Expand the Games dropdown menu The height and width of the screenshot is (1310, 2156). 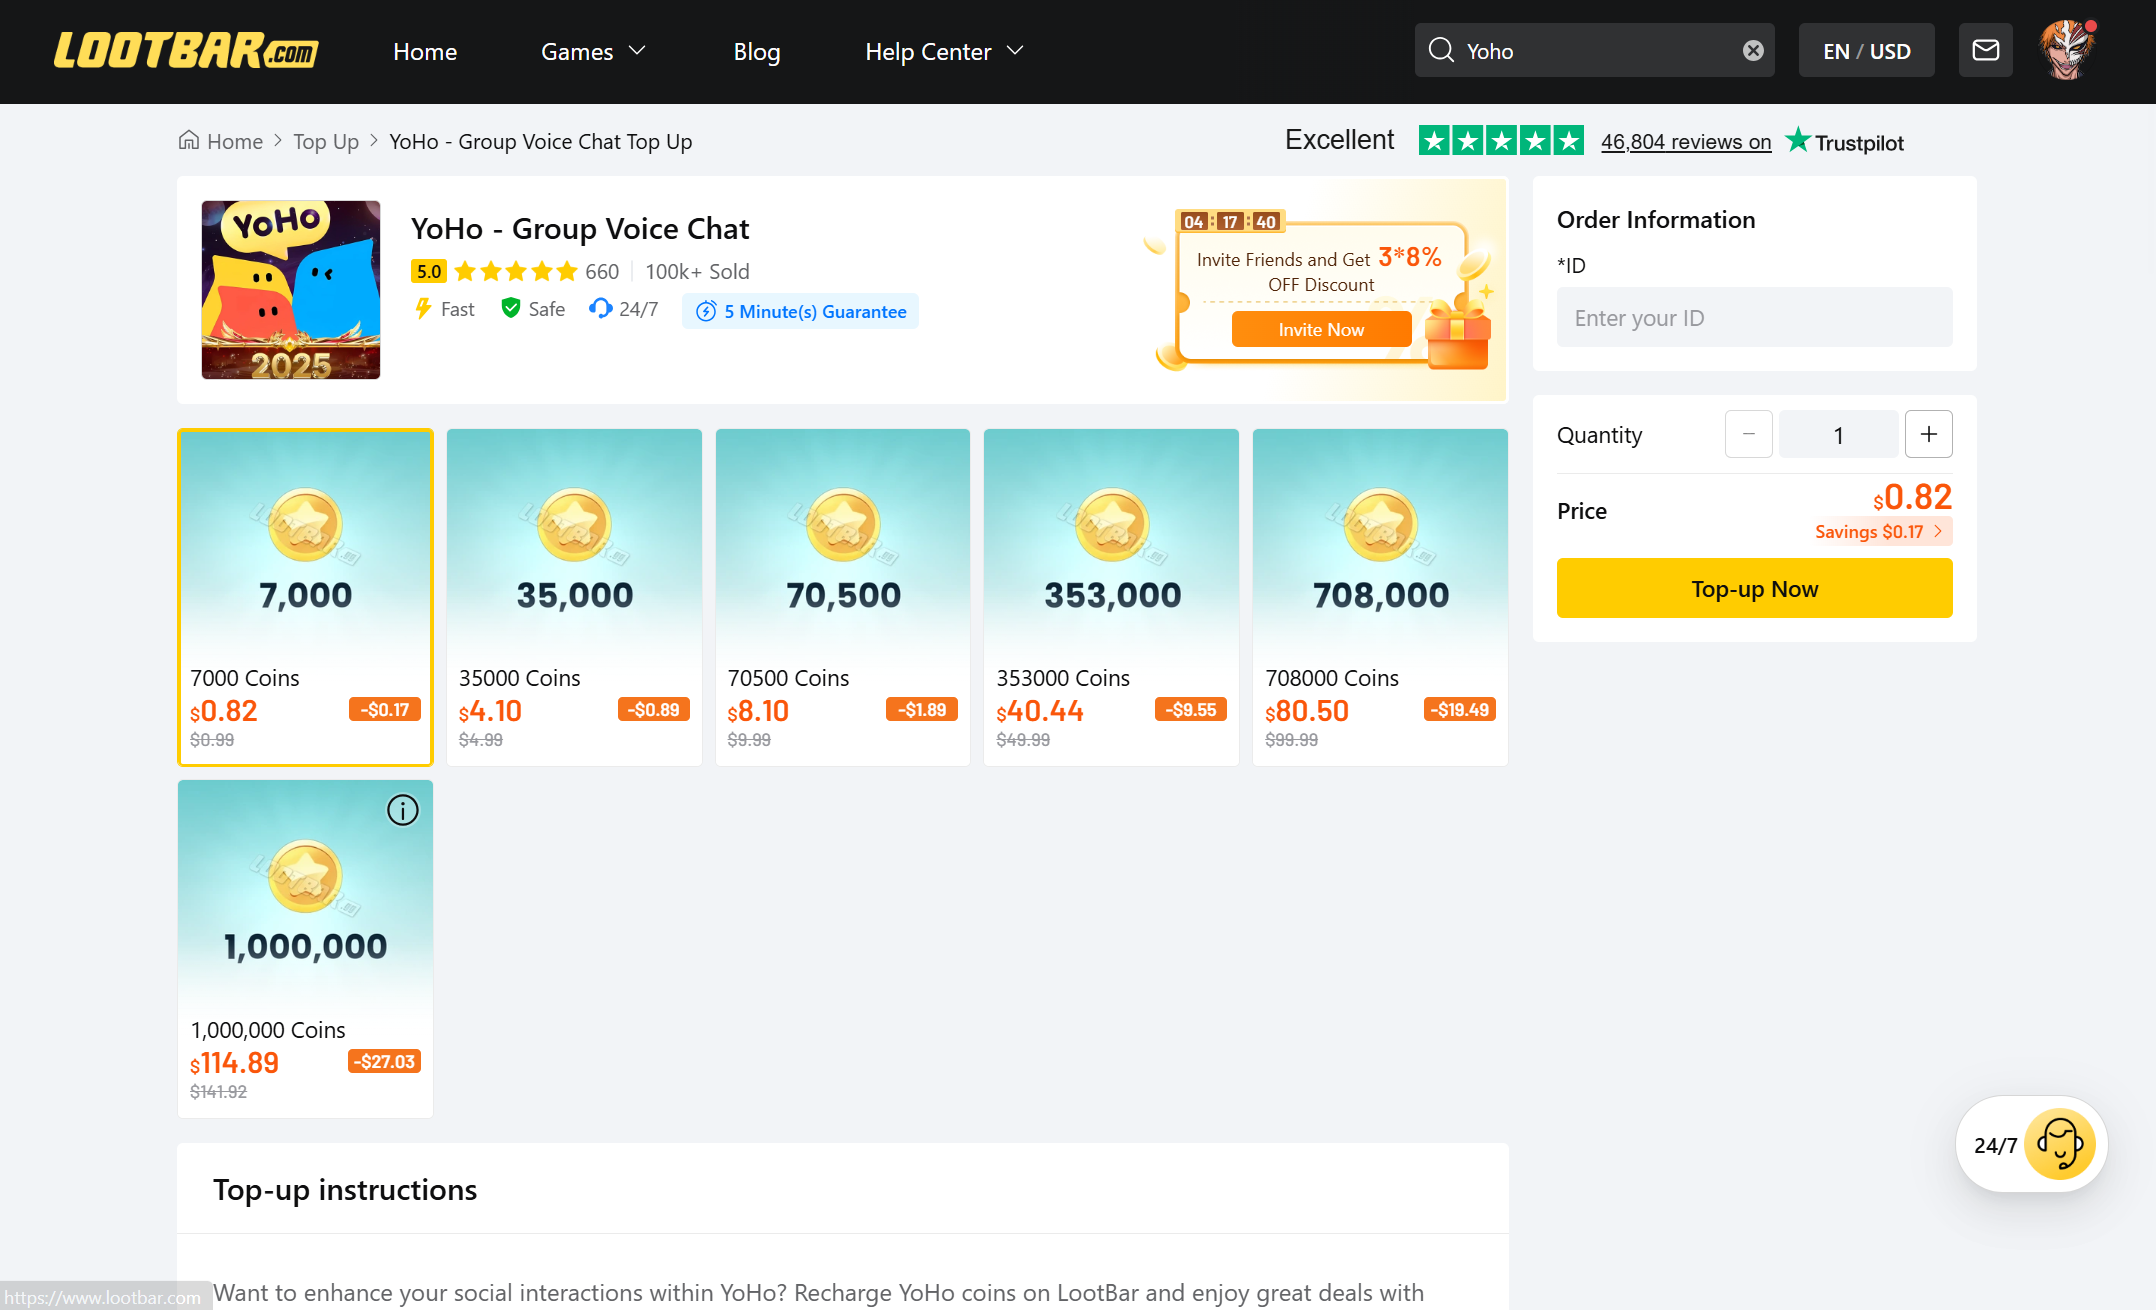point(593,51)
